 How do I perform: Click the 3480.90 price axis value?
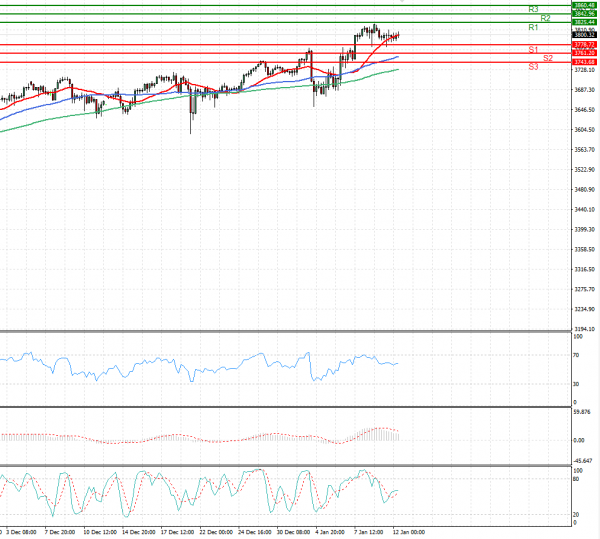(585, 189)
